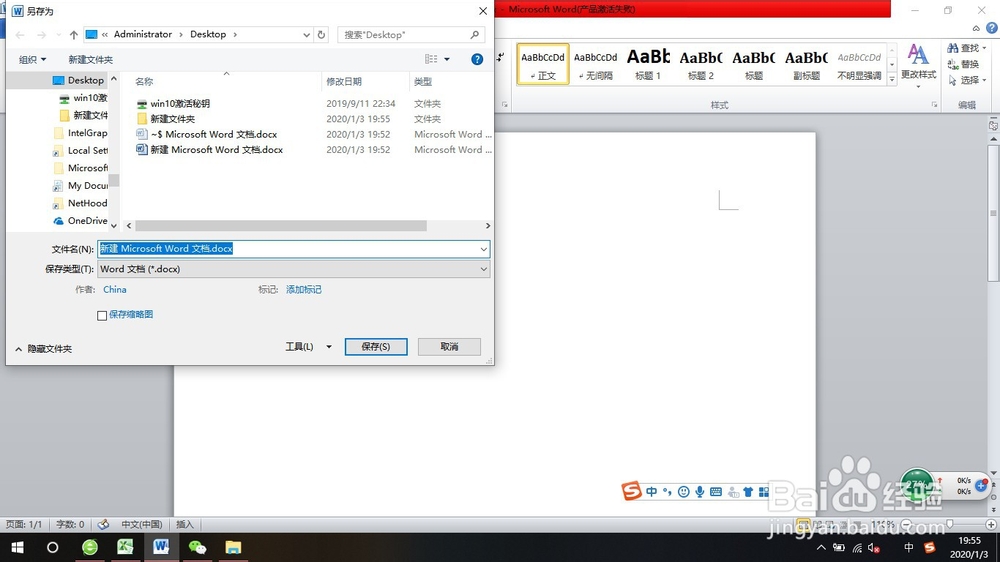This screenshot has width=1000, height=562.
Task: Expand address bar previous locations dropdown
Action: 306,34
